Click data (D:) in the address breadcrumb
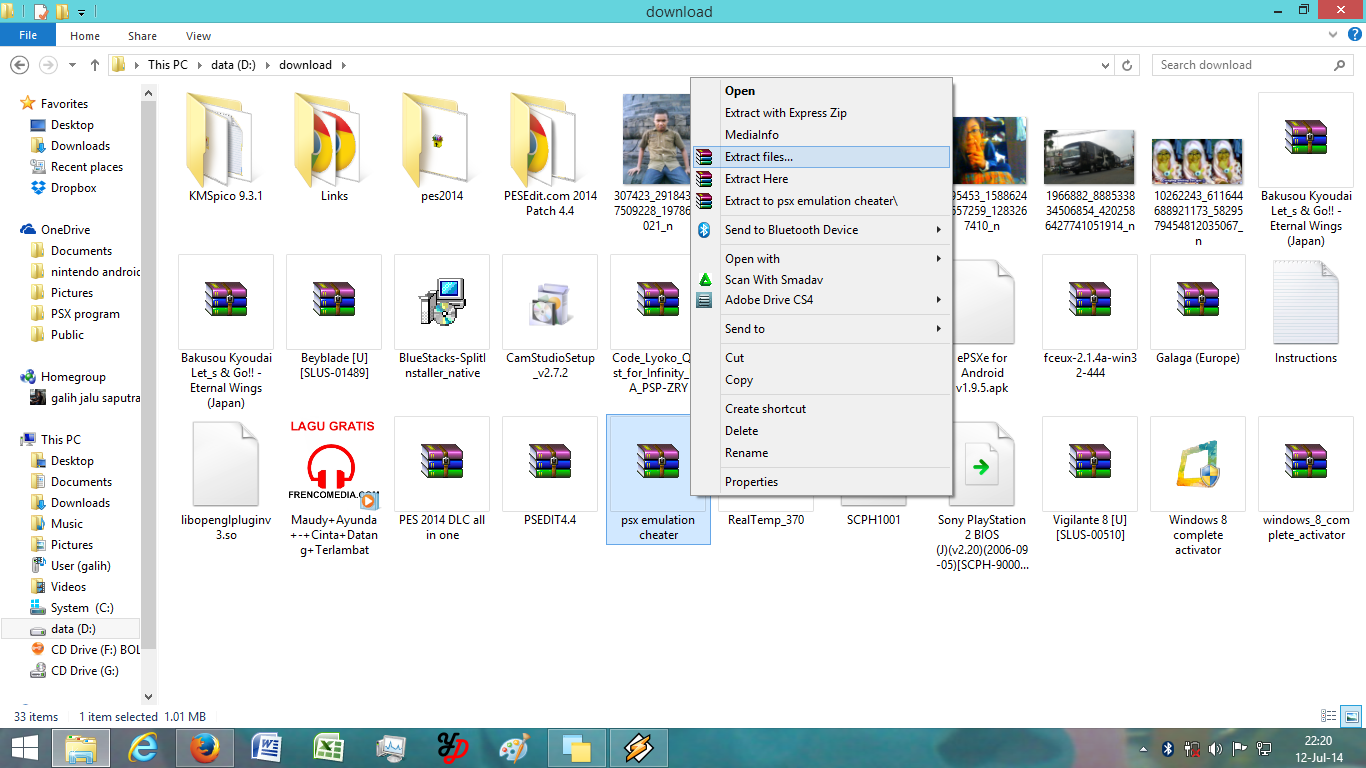 [233, 65]
